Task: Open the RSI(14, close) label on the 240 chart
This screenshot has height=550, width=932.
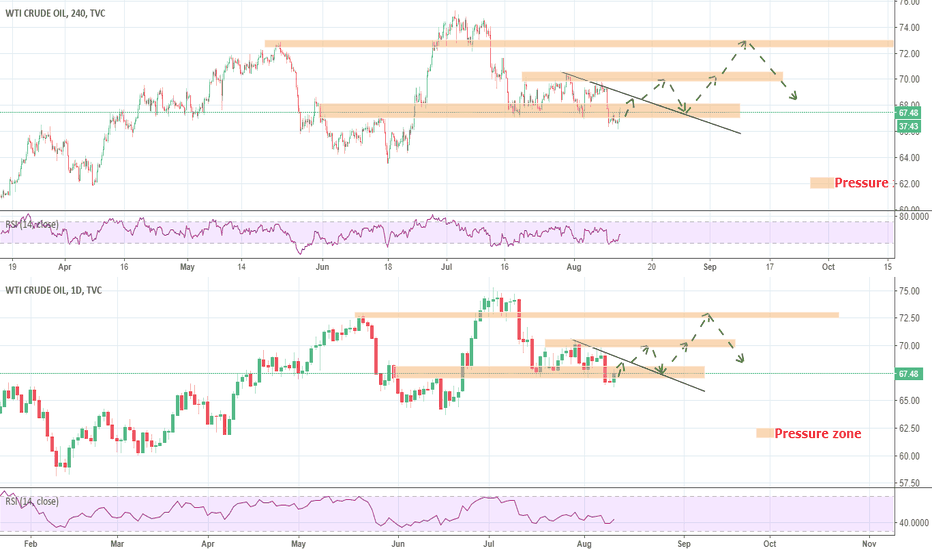Action: 32,224
